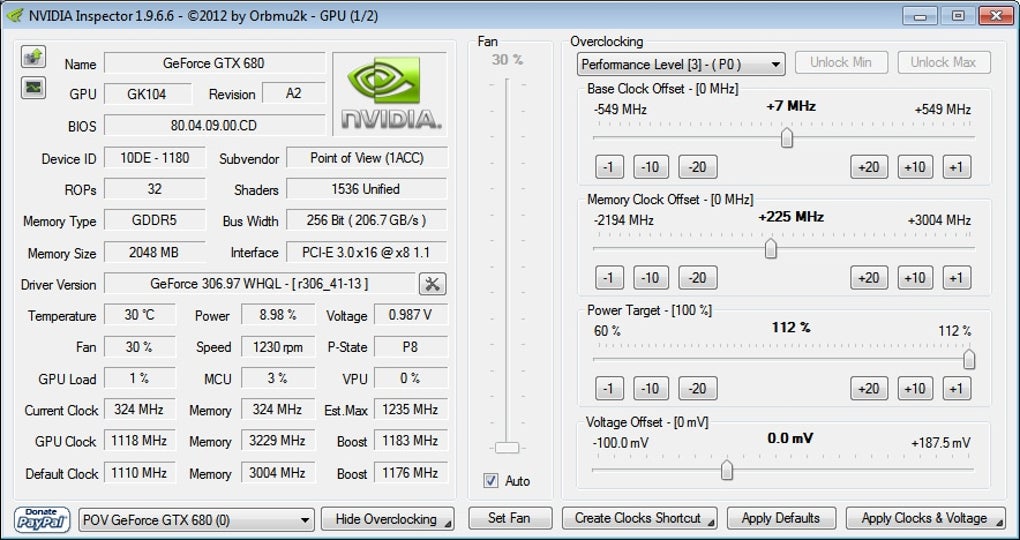
Task: Click the vertical Fan speed slider handle
Action: click(507, 448)
